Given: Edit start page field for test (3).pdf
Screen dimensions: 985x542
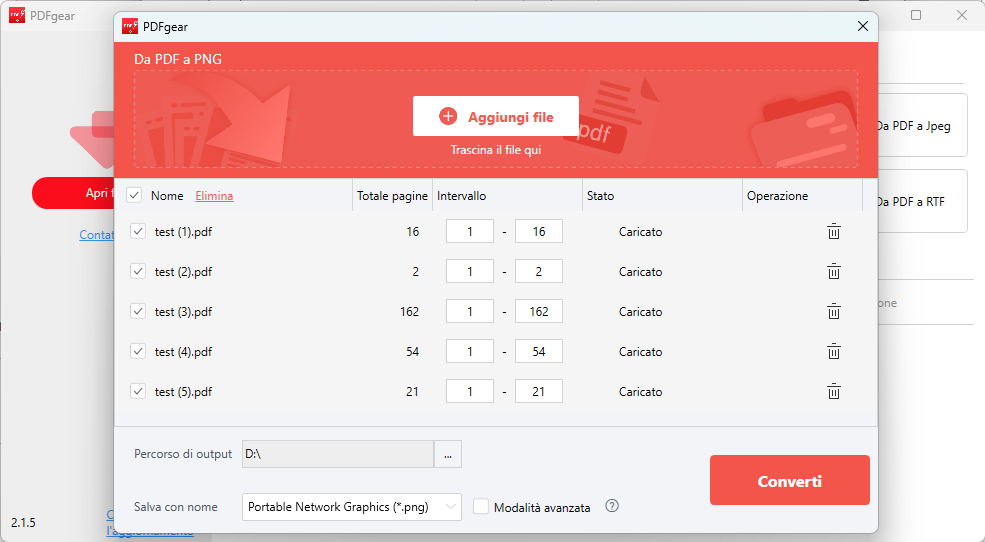Looking at the screenshot, I should (470, 311).
